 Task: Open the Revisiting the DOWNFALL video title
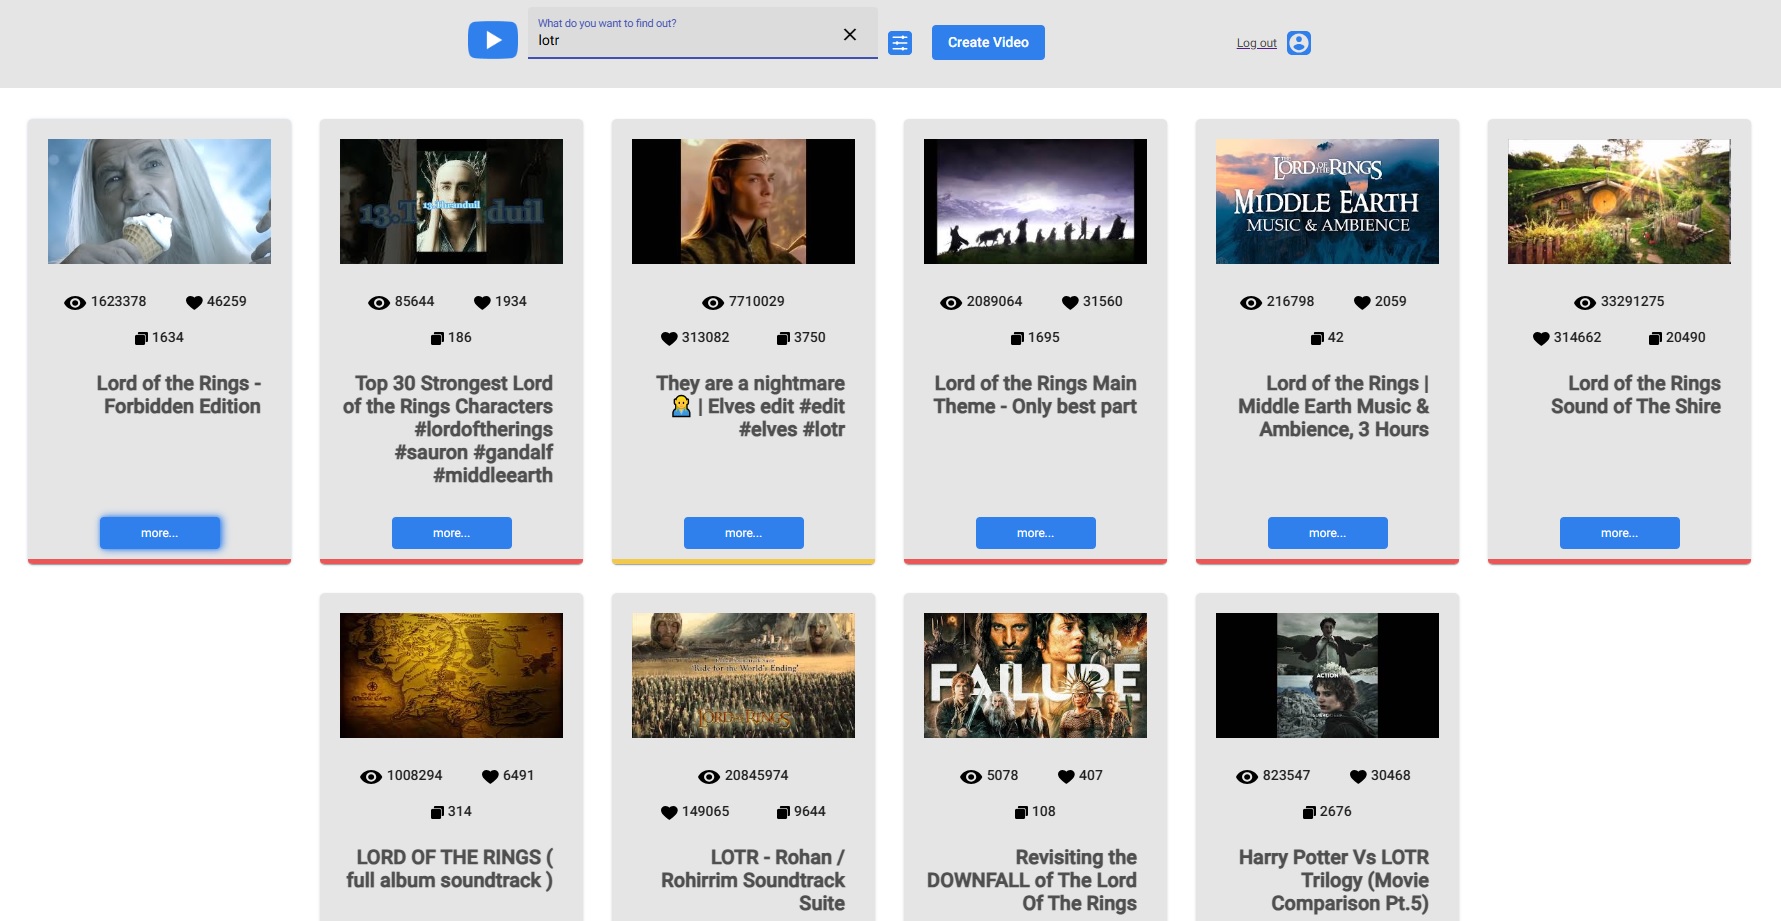pos(1035,880)
